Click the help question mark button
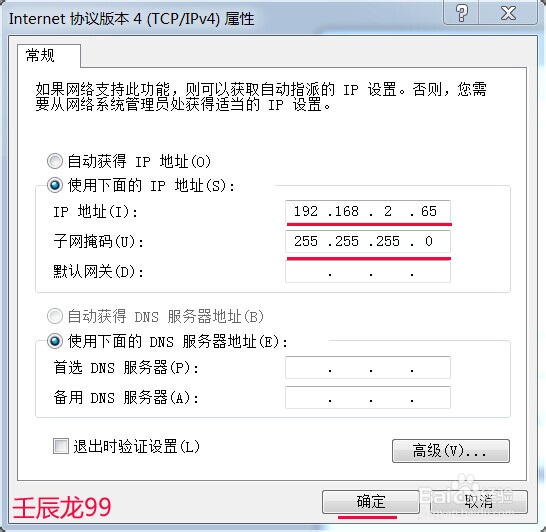Viewport: 546px width, 532px height. (461, 13)
